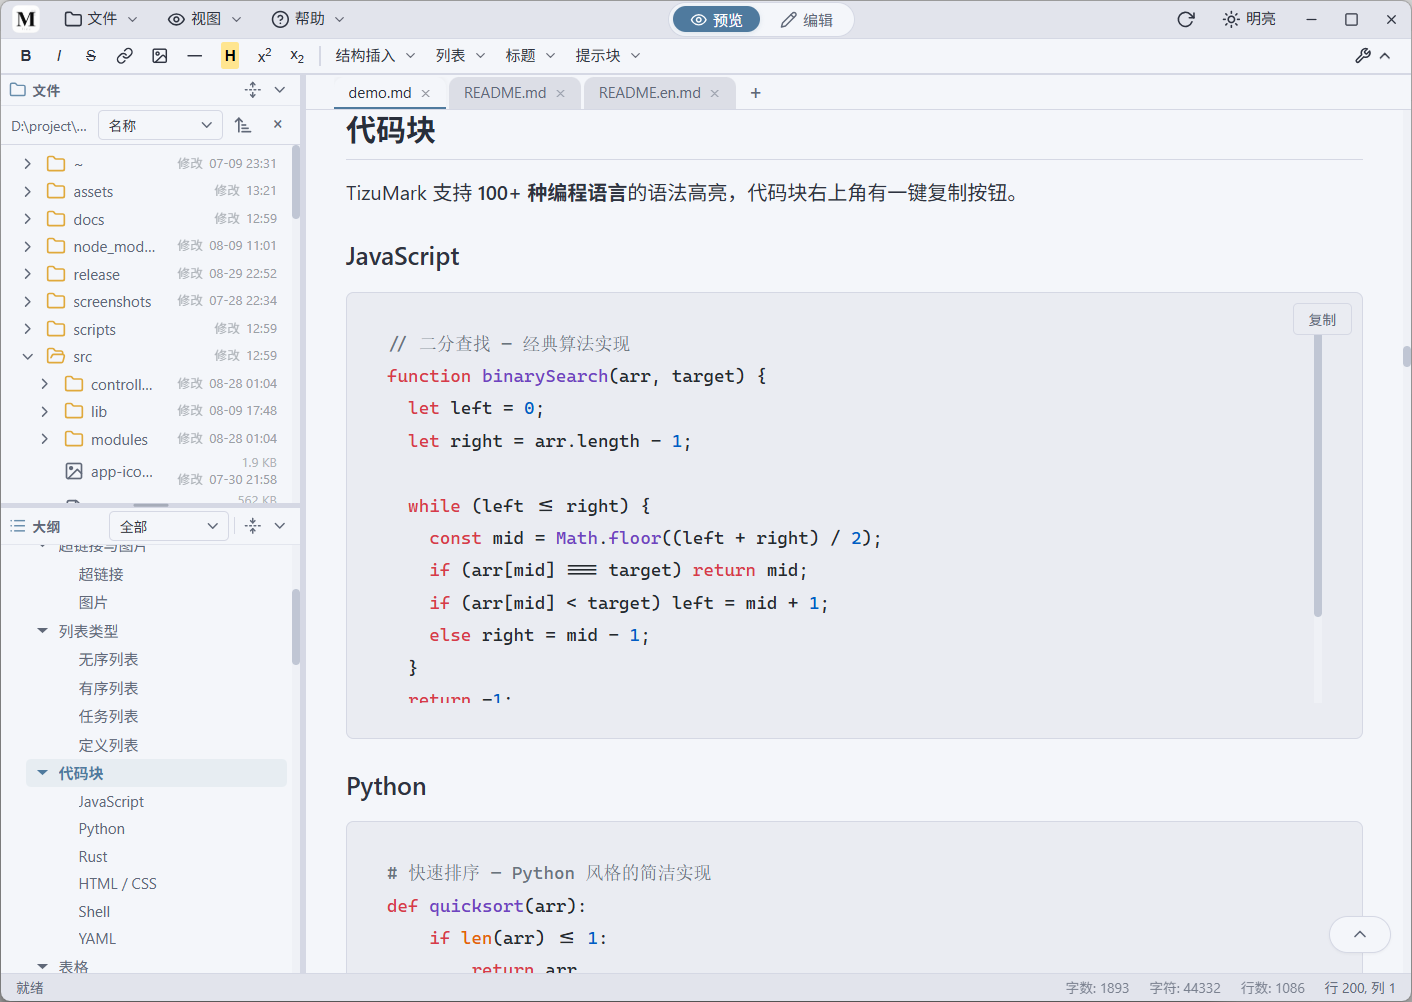Add a new tab with plus icon
The image size is (1412, 1002).
click(x=756, y=93)
